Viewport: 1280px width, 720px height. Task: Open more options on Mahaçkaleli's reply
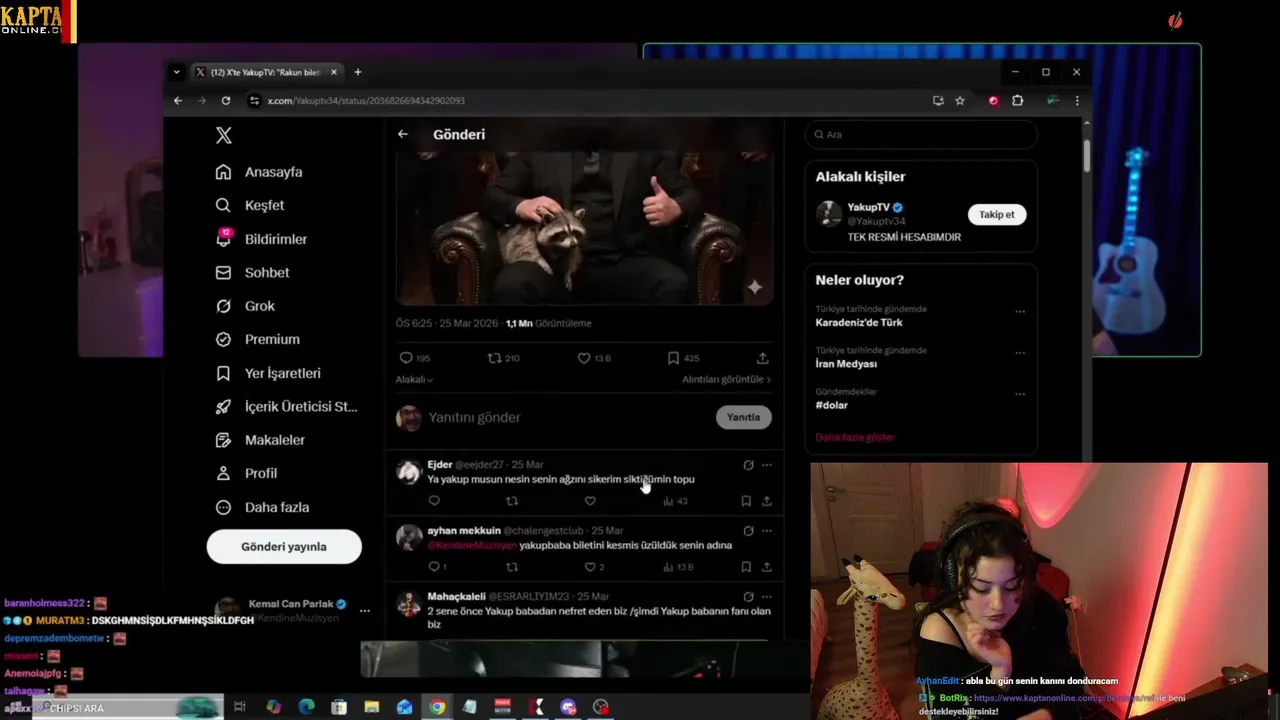767,597
